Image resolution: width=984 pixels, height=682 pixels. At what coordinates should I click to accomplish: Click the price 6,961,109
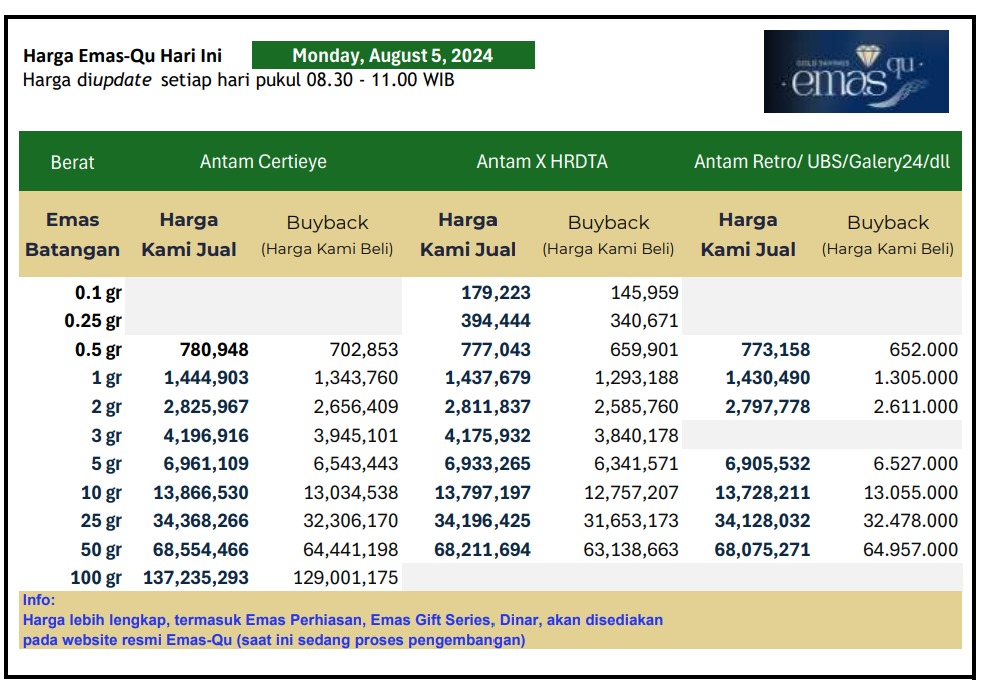[x=206, y=464]
